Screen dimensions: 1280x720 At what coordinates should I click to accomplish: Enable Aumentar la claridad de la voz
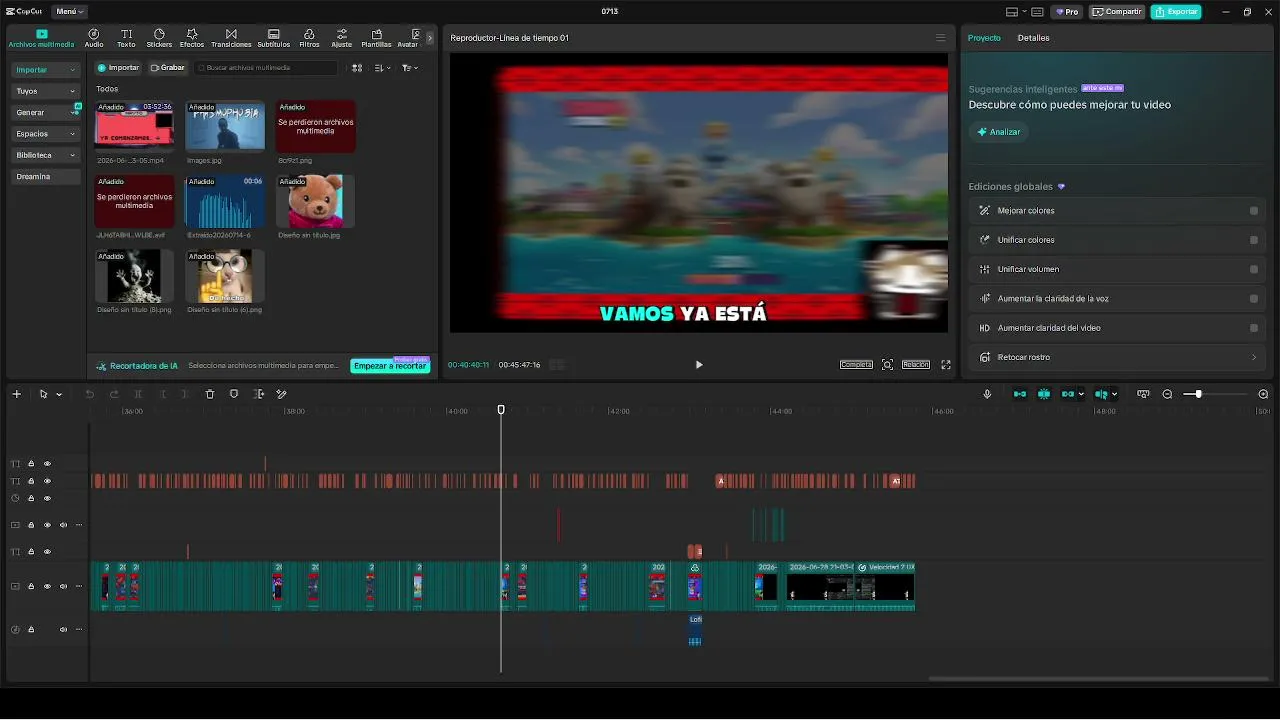tap(1254, 298)
